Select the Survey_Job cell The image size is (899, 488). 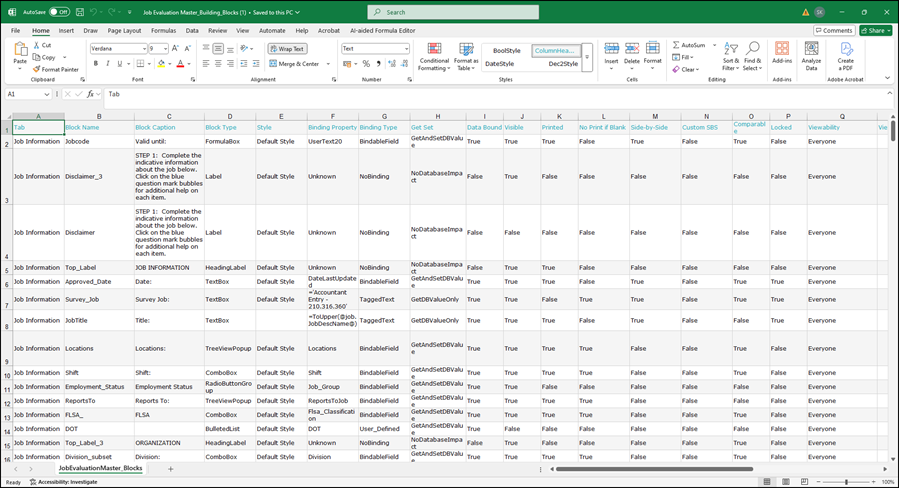click(x=99, y=299)
